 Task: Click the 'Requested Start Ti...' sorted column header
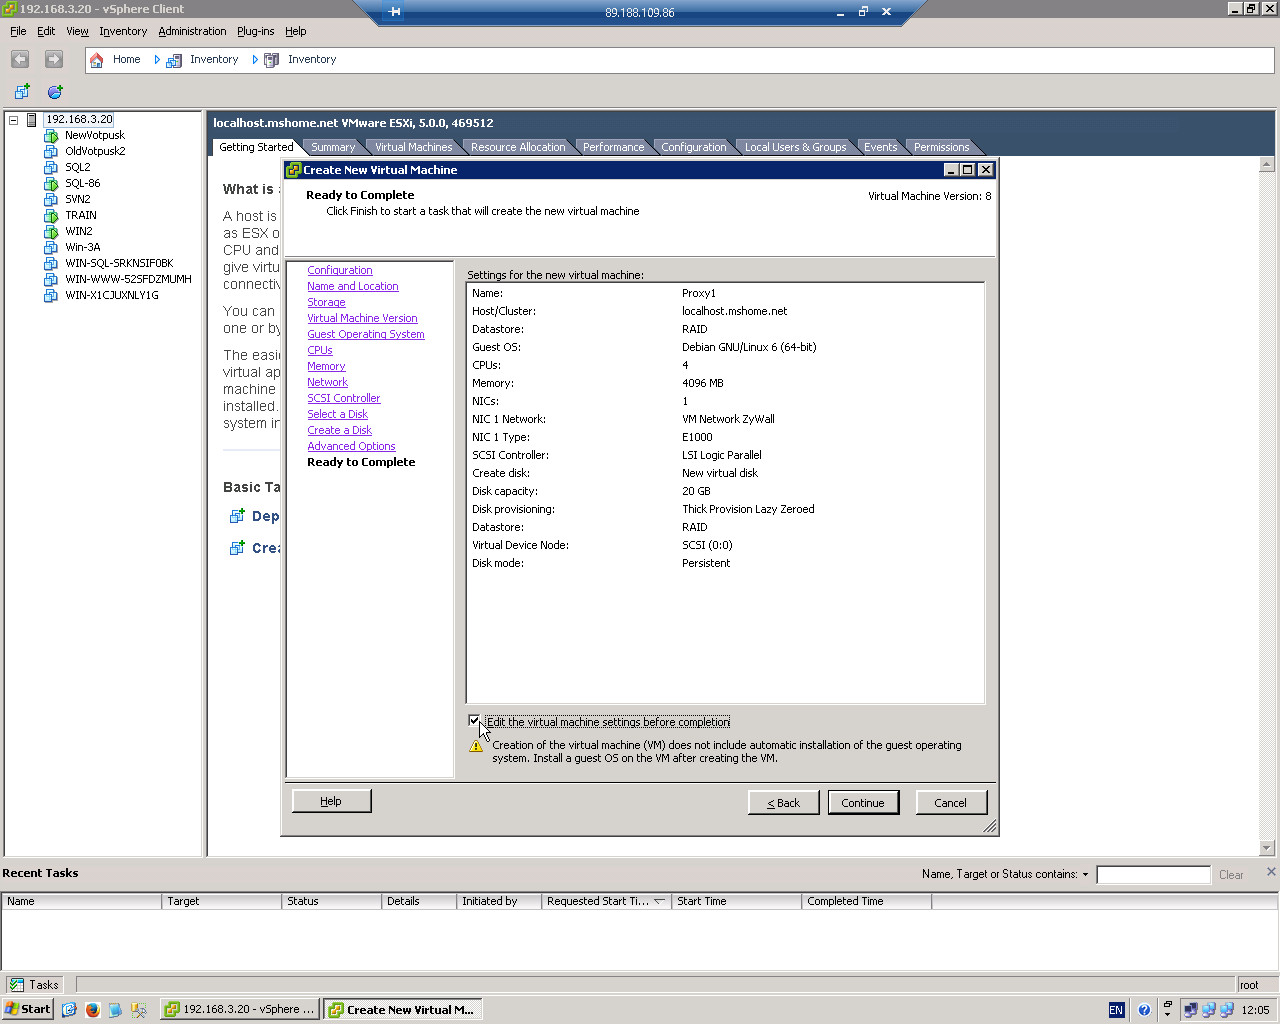(606, 901)
